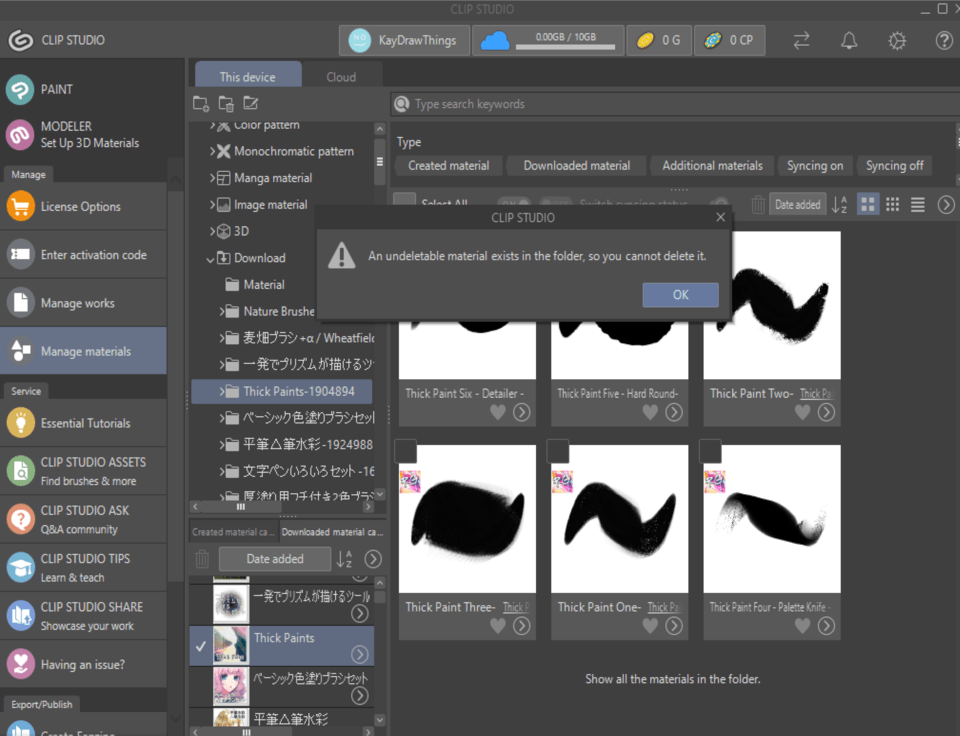Open CLIP STUDIO TIPS Learn & teach
The height and width of the screenshot is (736, 960).
coord(83,568)
